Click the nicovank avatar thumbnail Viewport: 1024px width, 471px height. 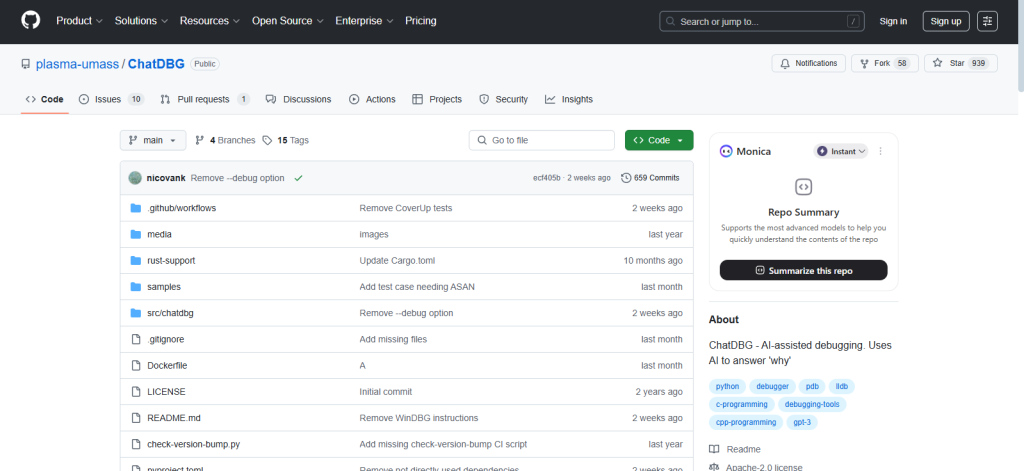(135, 178)
